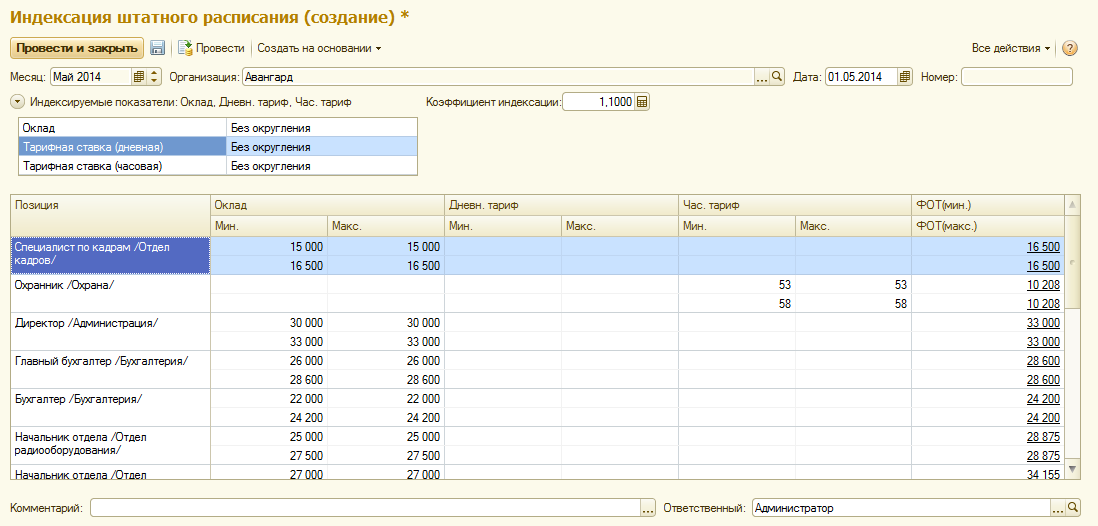Collapse the Индексируемые показатели section
The height and width of the screenshot is (526, 1098).
point(17,102)
